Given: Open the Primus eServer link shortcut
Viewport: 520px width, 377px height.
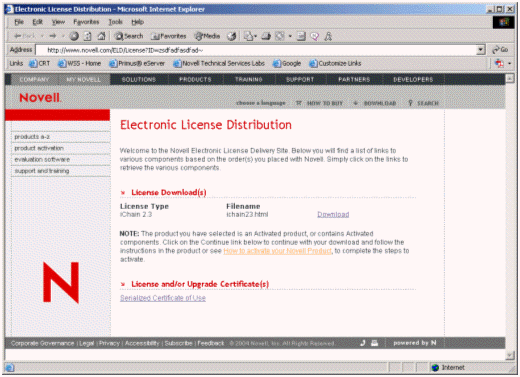Looking at the screenshot, I should 137,63.
